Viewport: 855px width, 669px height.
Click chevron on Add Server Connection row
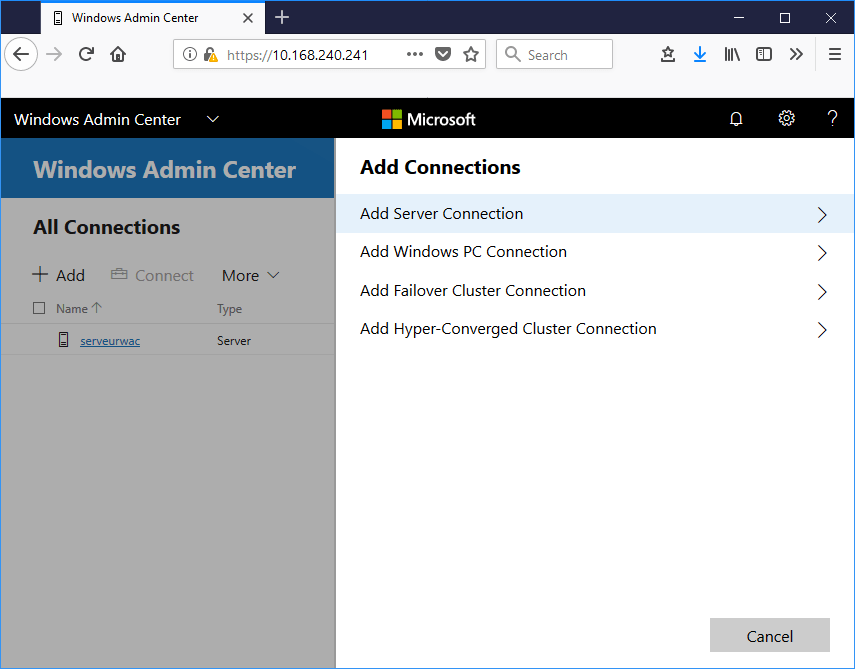pyautogui.click(x=822, y=214)
